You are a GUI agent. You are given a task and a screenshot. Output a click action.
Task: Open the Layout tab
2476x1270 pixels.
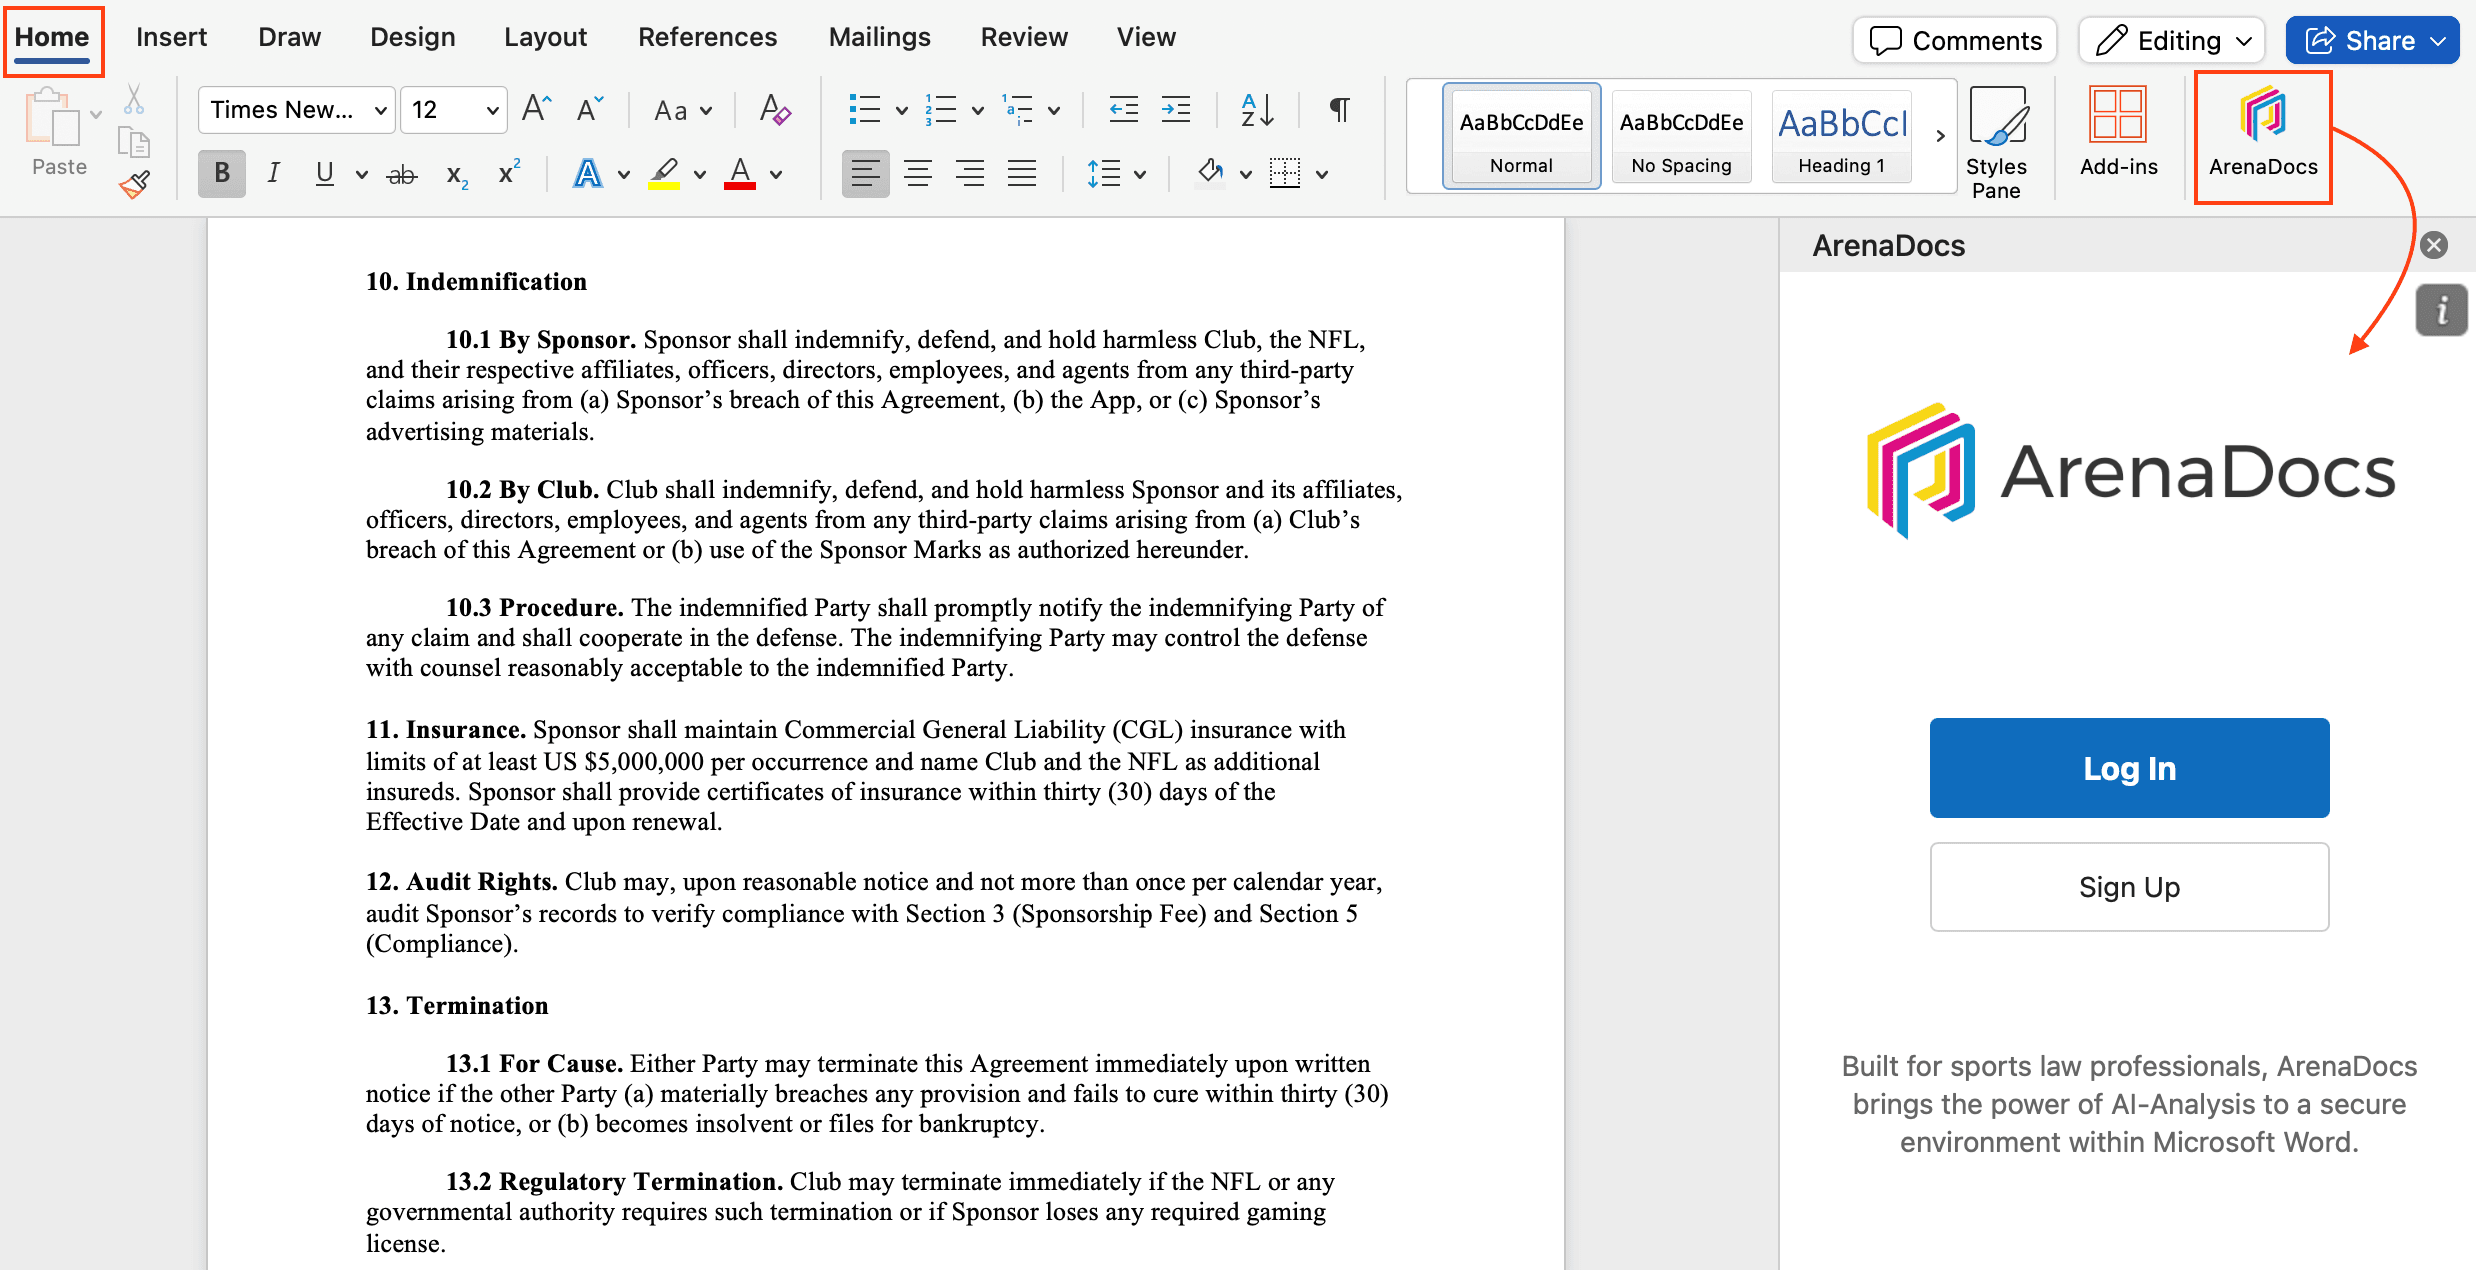[x=545, y=37]
